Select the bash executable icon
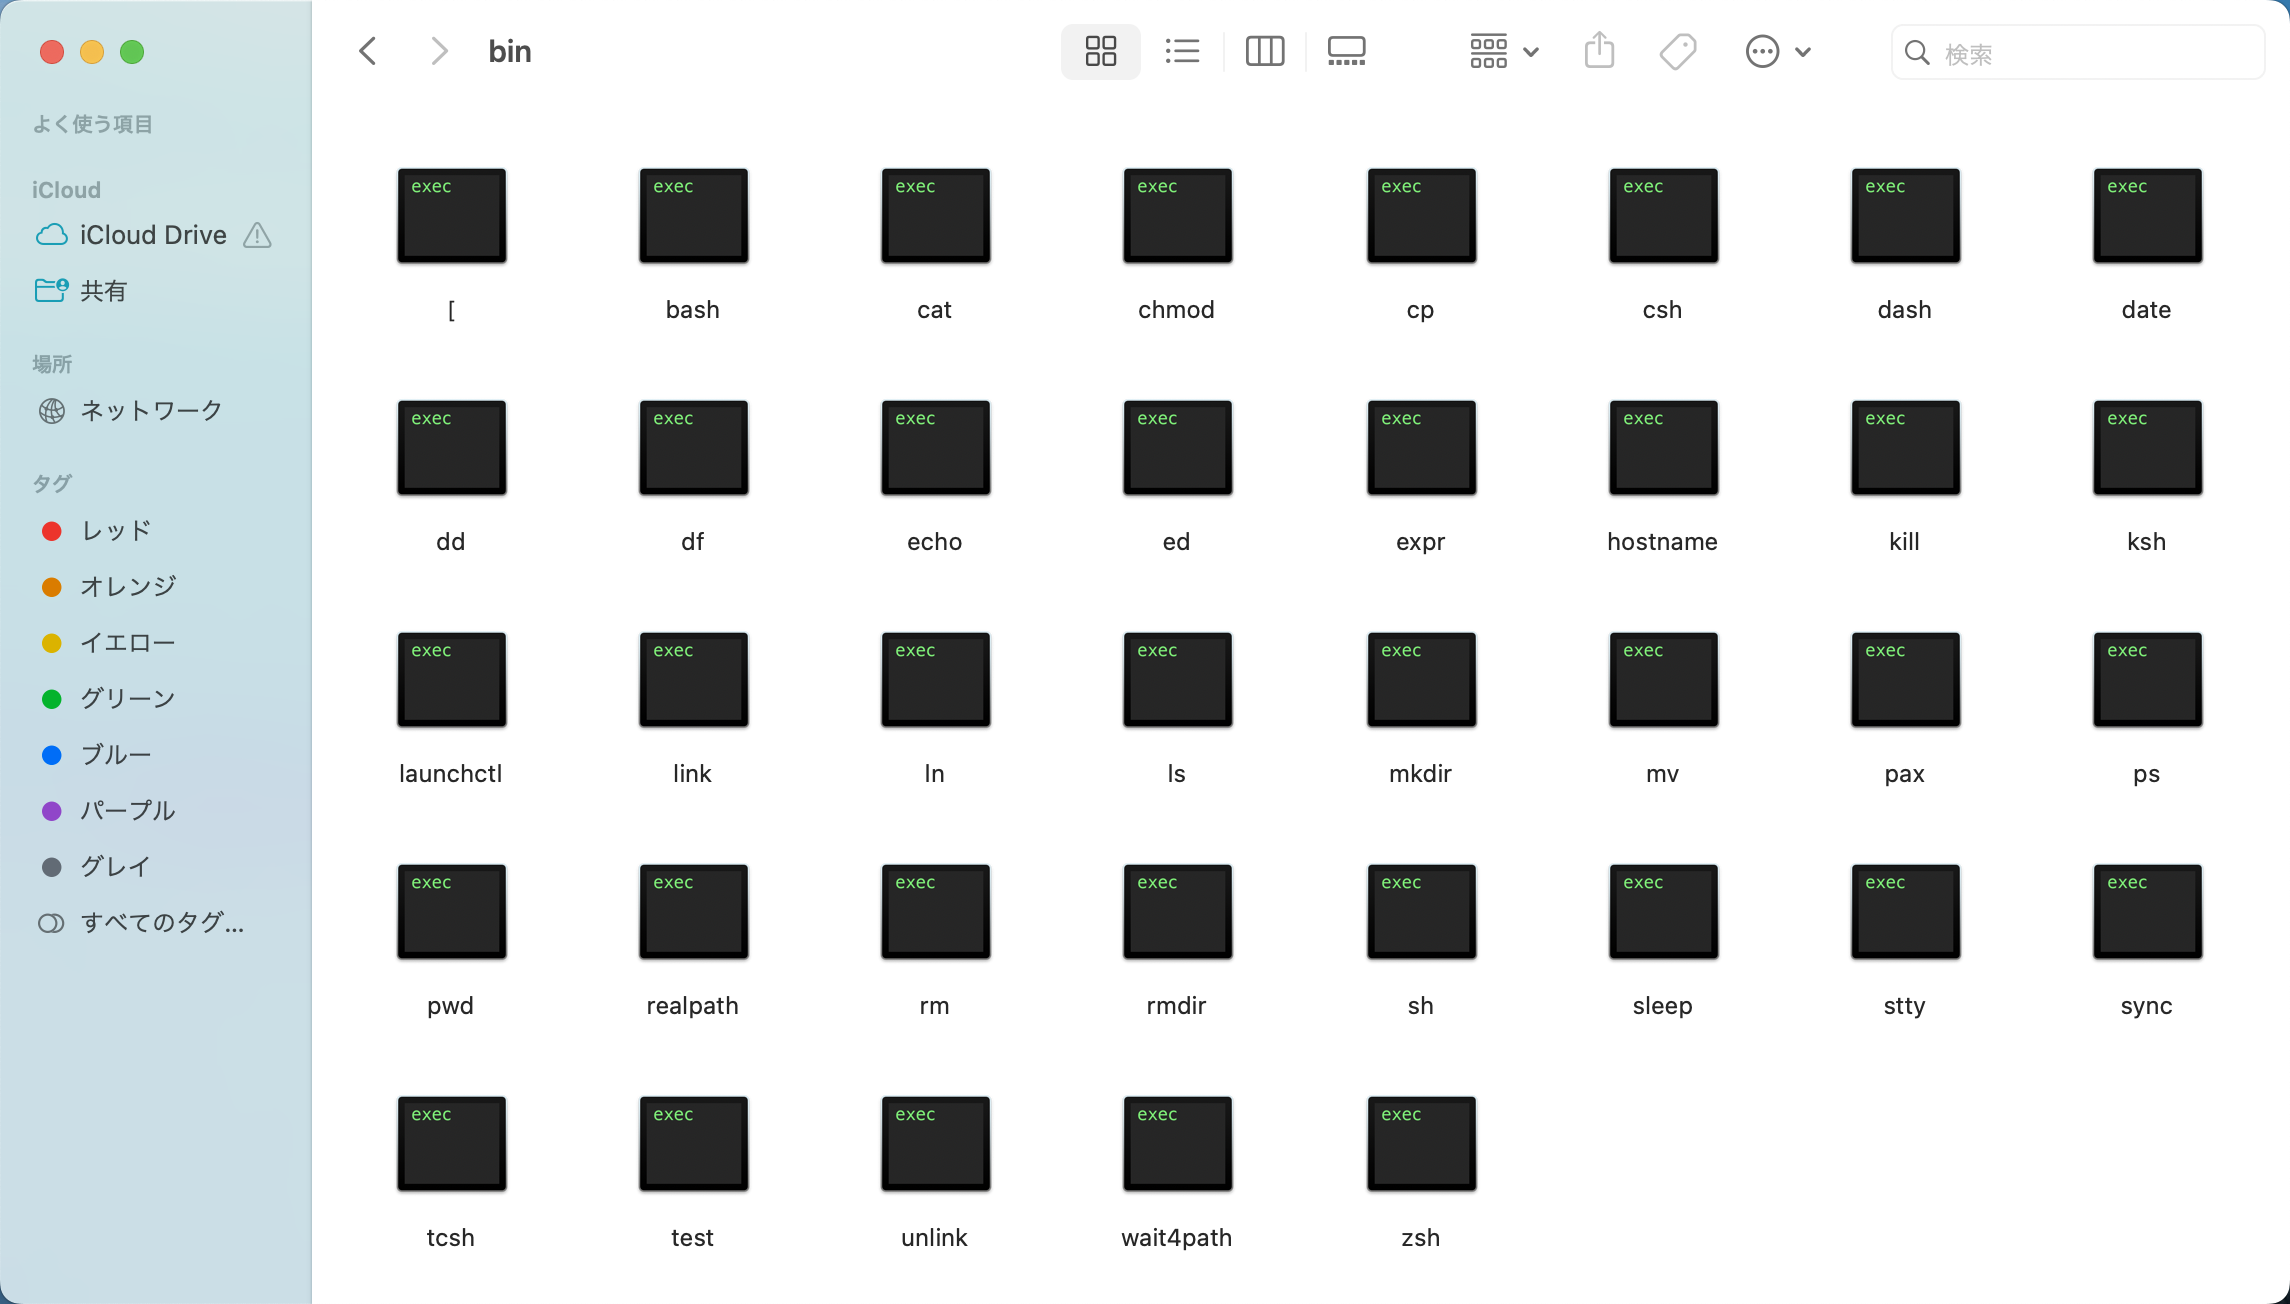This screenshot has width=2290, height=1304. coord(692,215)
